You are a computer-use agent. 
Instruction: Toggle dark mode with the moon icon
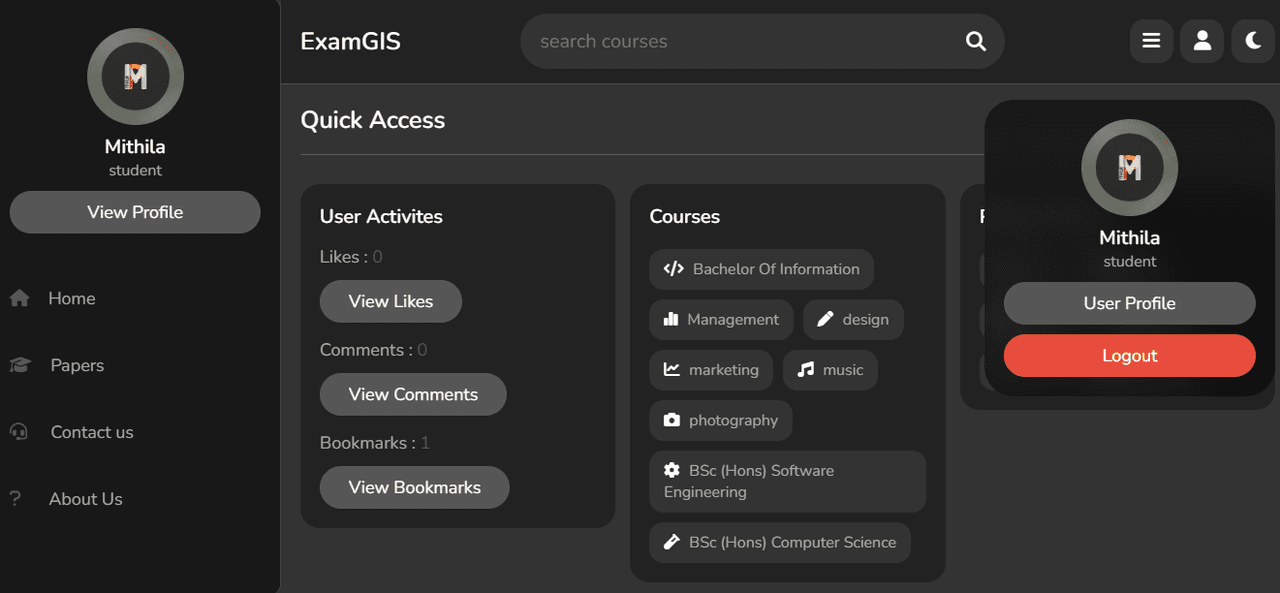tap(1253, 41)
